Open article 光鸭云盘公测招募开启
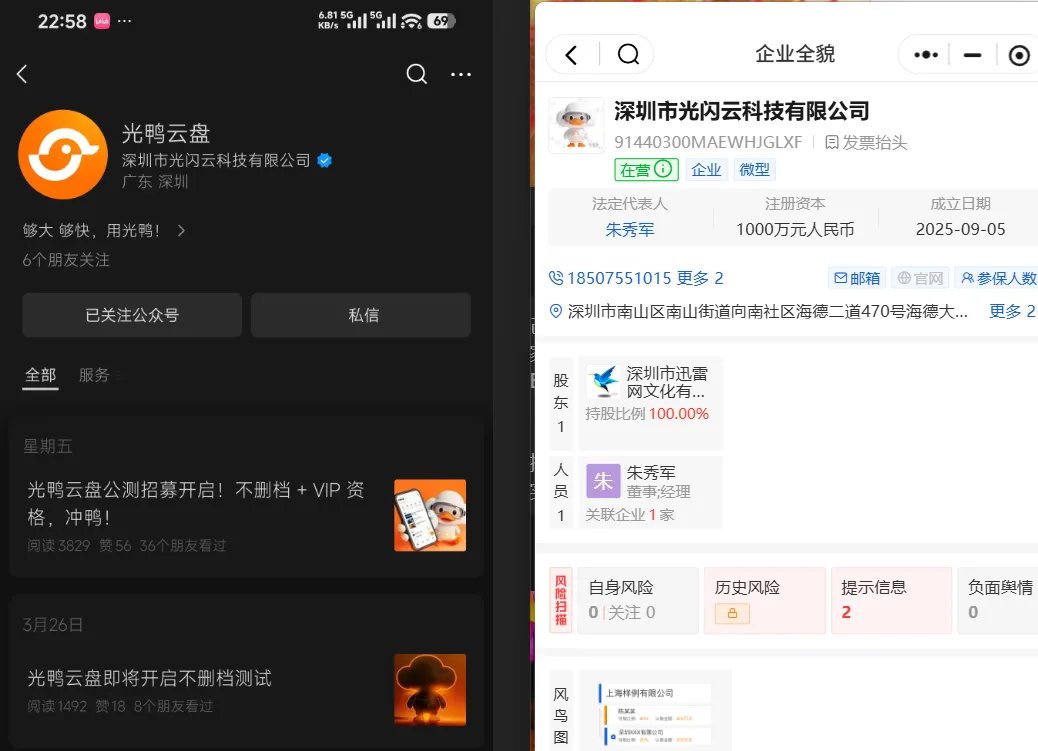1038x751 pixels. coord(196,503)
